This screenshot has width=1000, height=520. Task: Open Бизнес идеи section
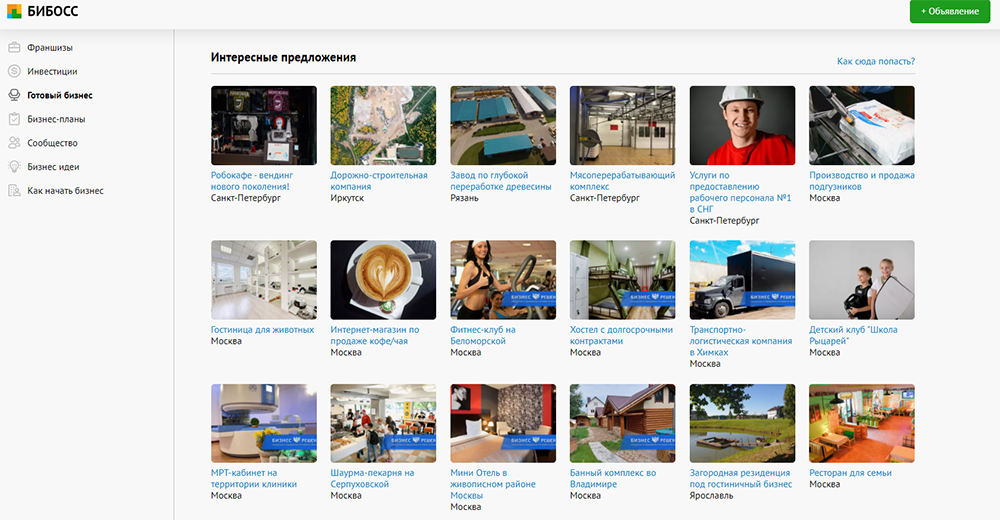(54, 167)
